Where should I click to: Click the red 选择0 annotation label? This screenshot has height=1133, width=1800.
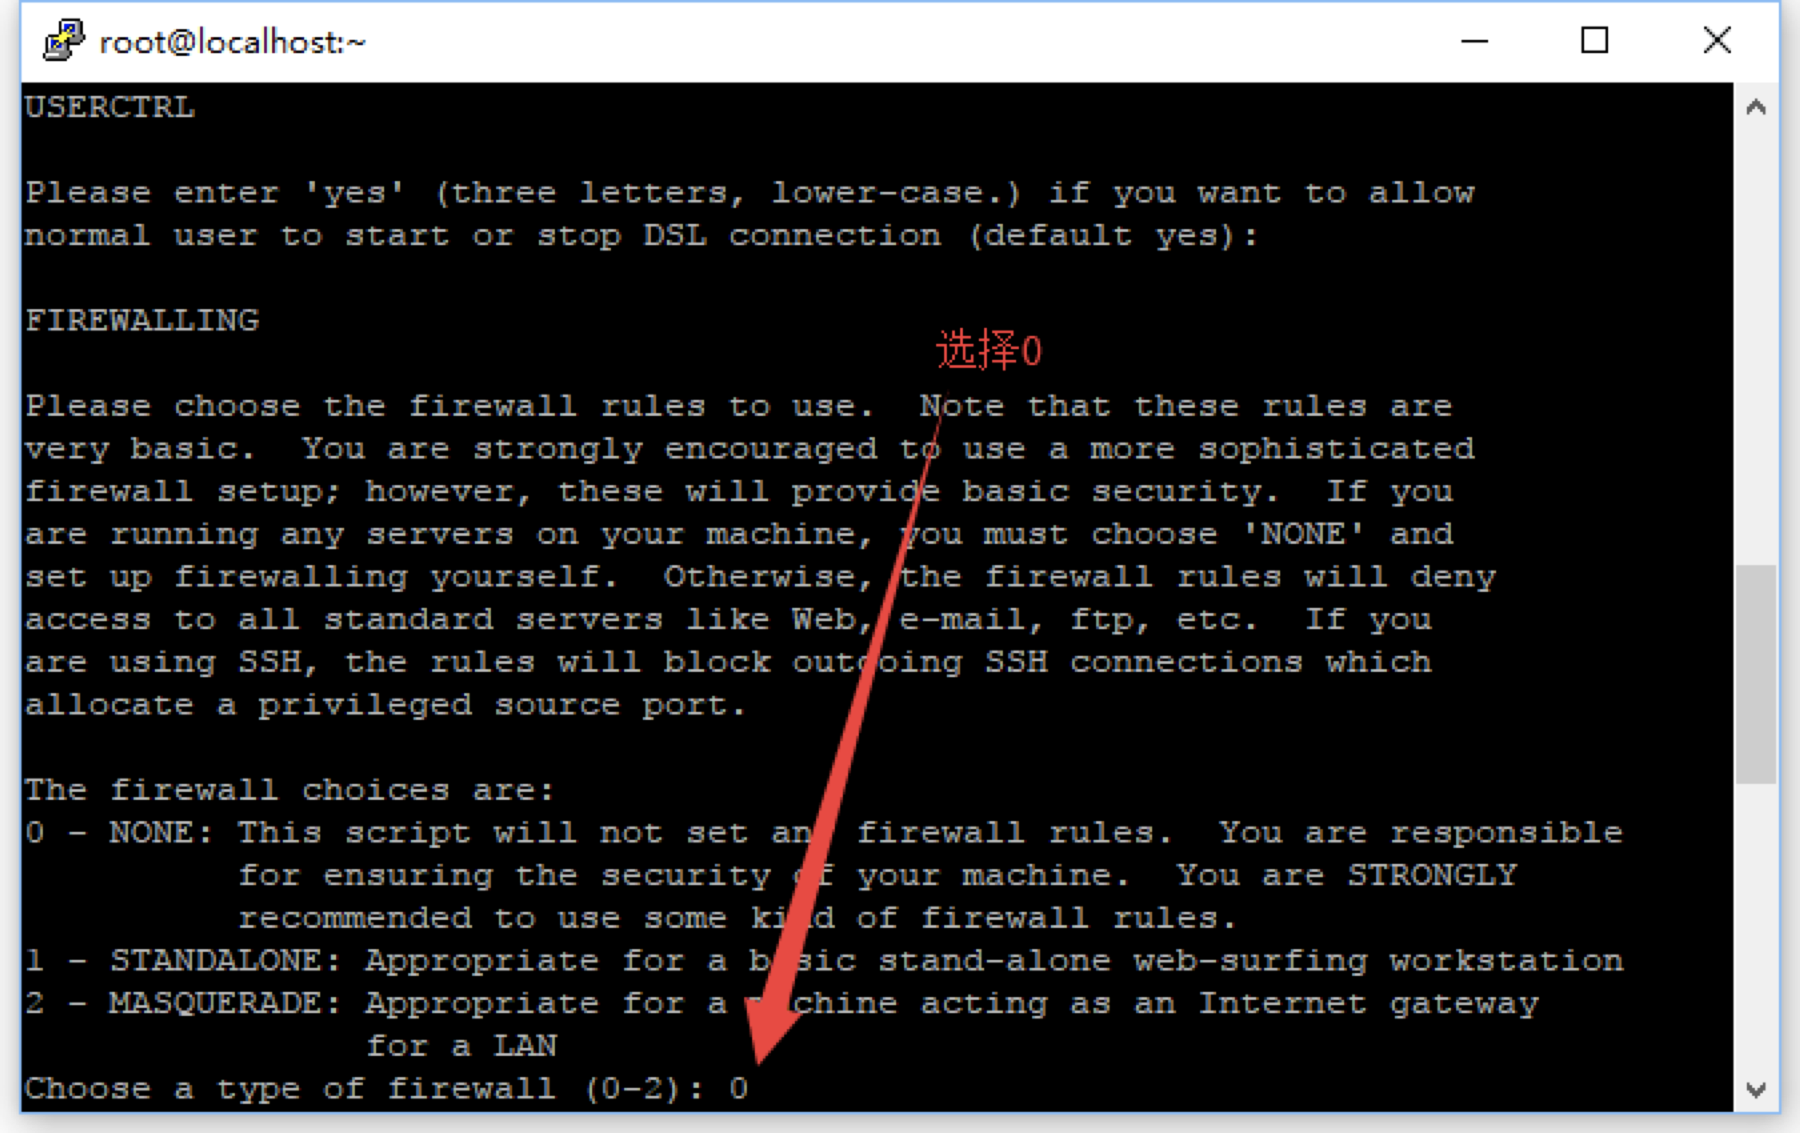coord(988,351)
